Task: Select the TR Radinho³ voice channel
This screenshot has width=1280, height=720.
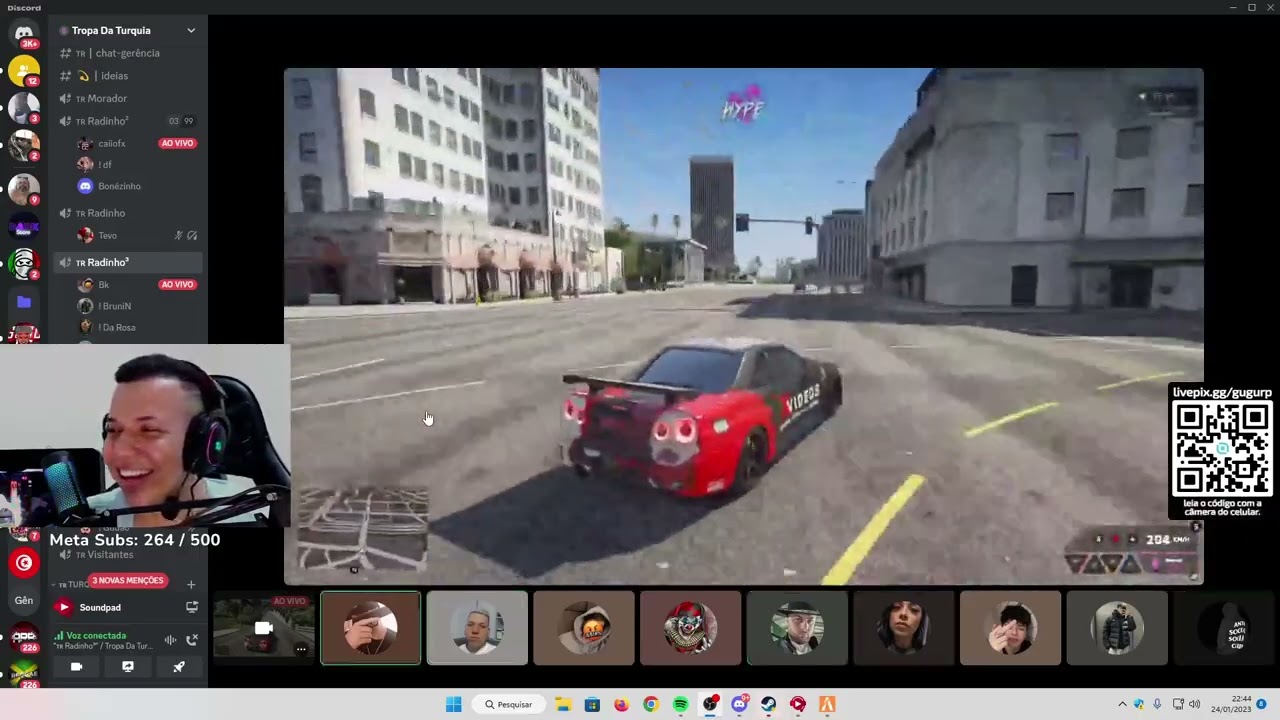Action: coord(129,262)
